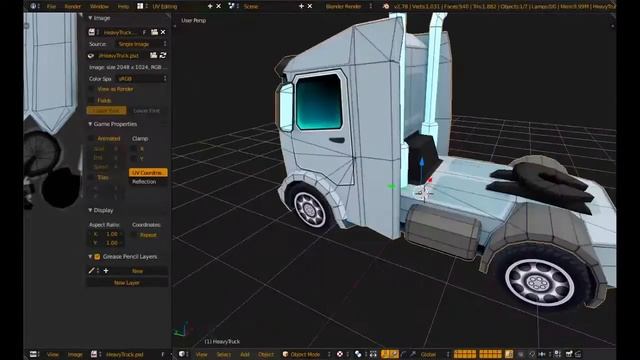This screenshot has height=360, width=640.
Task: Click the Info editor type icon
Action: 33,6
